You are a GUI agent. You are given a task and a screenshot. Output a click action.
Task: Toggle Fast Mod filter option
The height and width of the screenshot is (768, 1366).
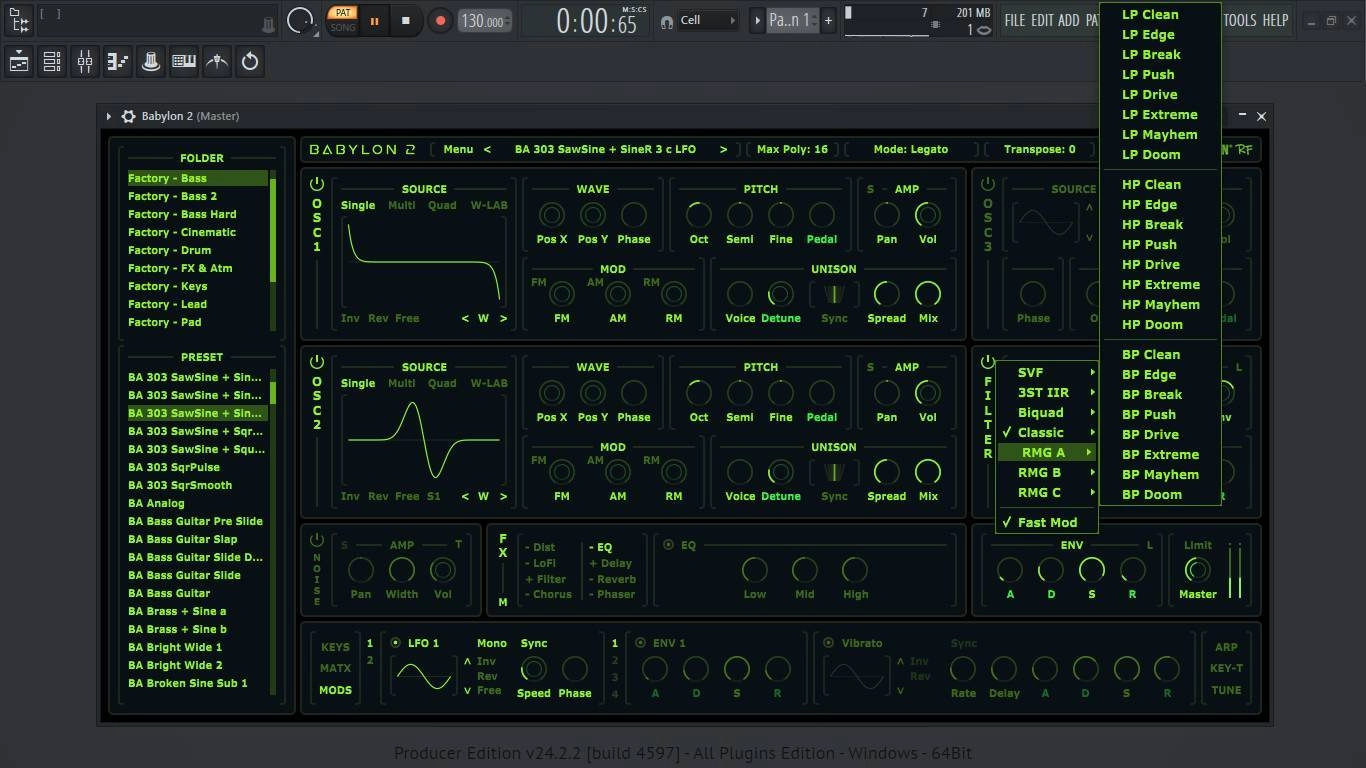coord(1047,522)
